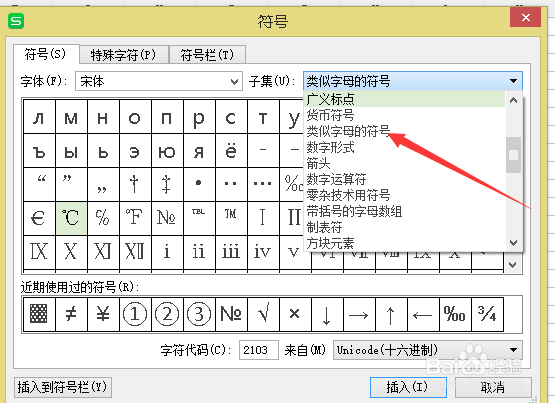Viewport: 555px width, 403px height.
Task: Click the 插入(I) insert button
Action: [x=407, y=387]
